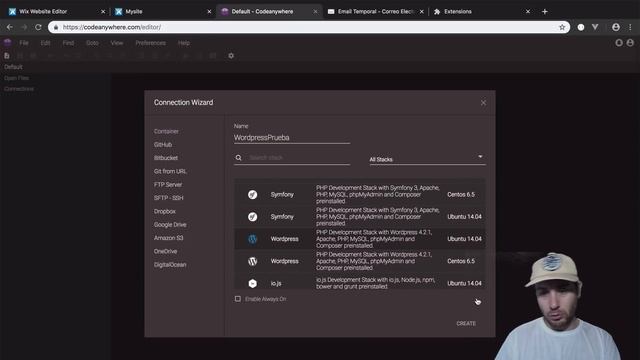The height and width of the screenshot is (360, 640).
Task: Click the WordPress Centos 6.5 logo icon
Action: coord(253,261)
